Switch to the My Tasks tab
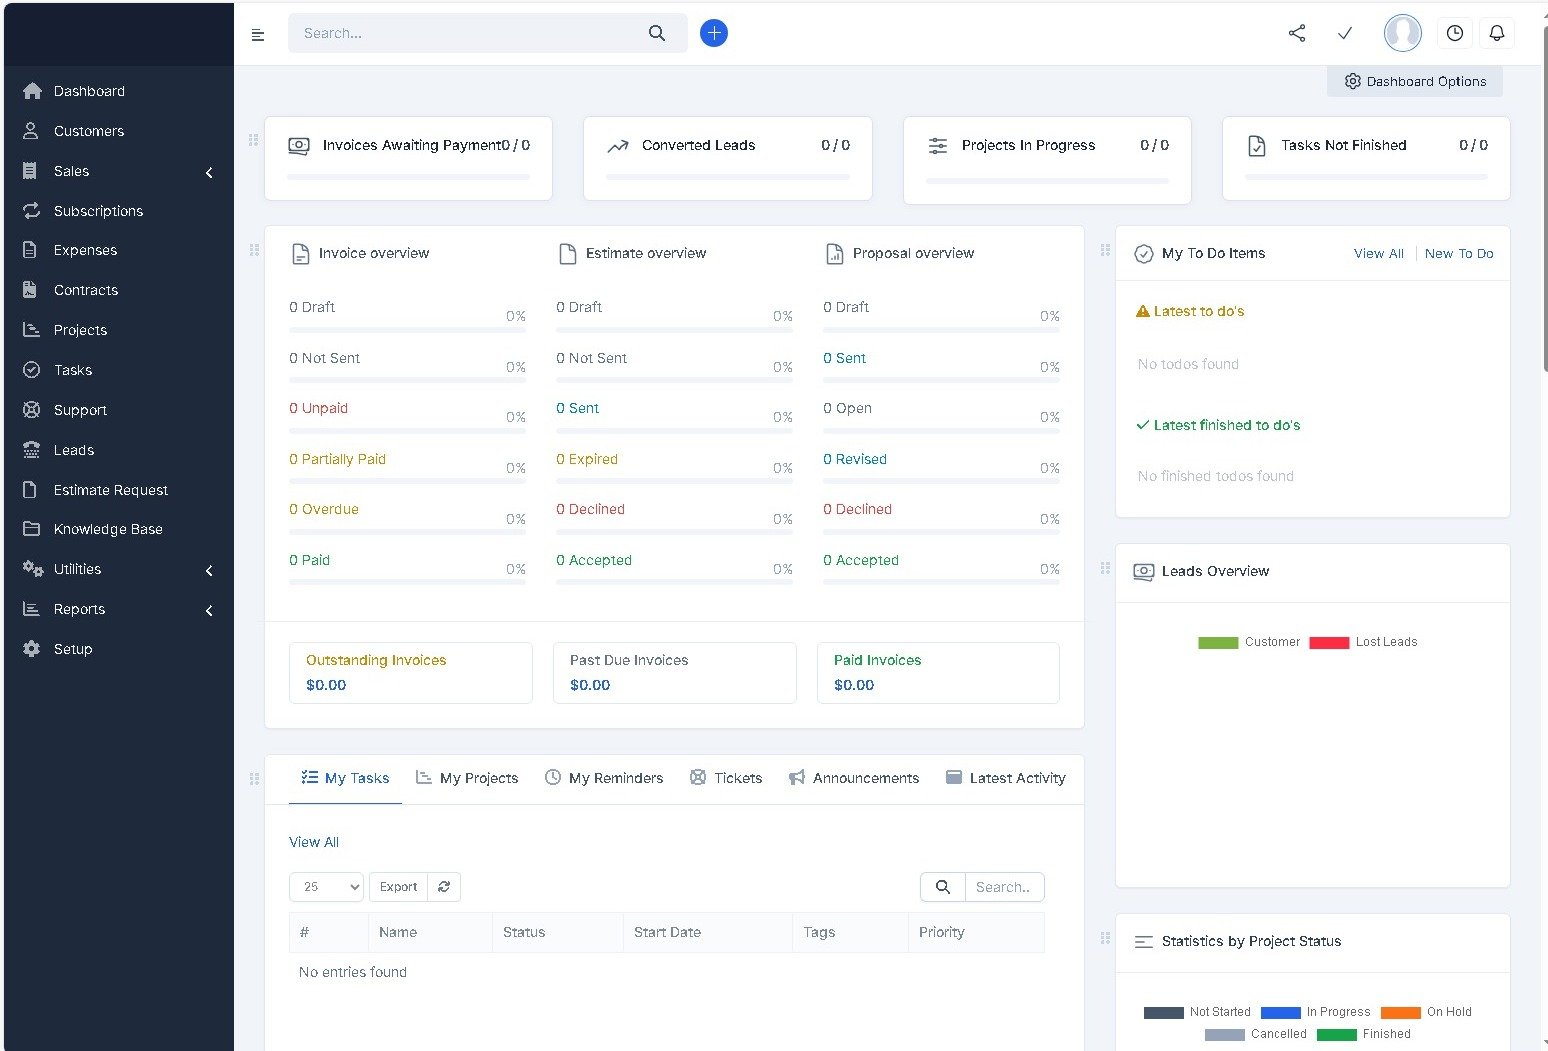Viewport: 1548px width, 1051px height. 345,778
